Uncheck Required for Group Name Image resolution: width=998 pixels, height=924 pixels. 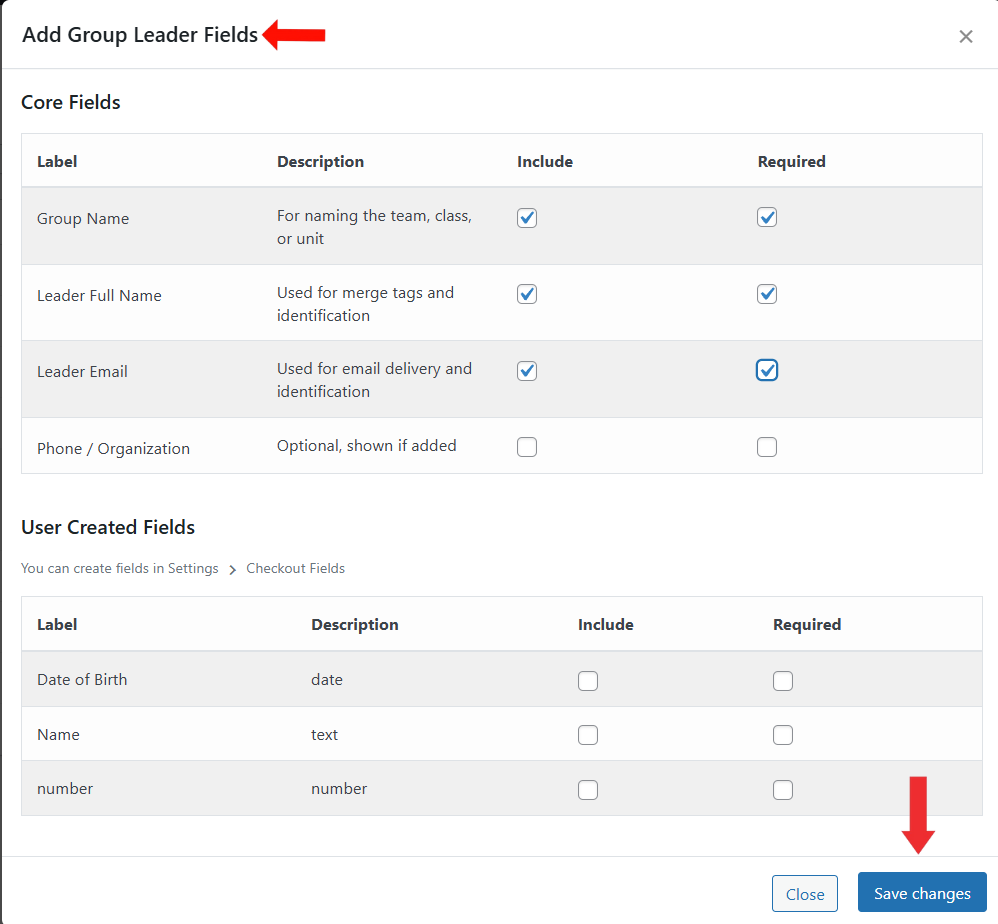767,217
